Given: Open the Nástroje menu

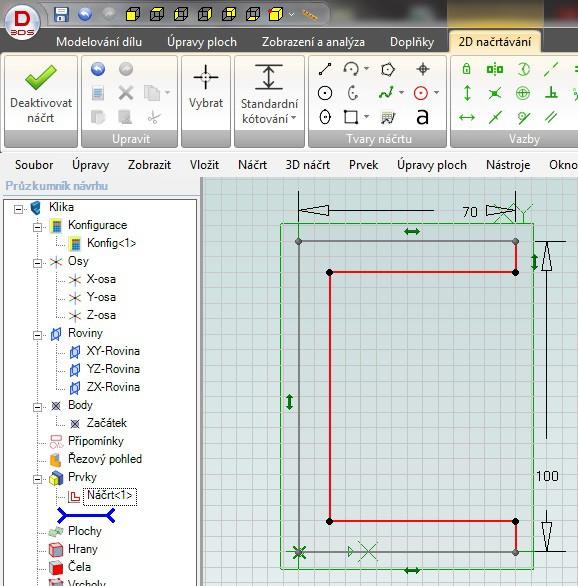Looking at the screenshot, I should click(x=508, y=165).
